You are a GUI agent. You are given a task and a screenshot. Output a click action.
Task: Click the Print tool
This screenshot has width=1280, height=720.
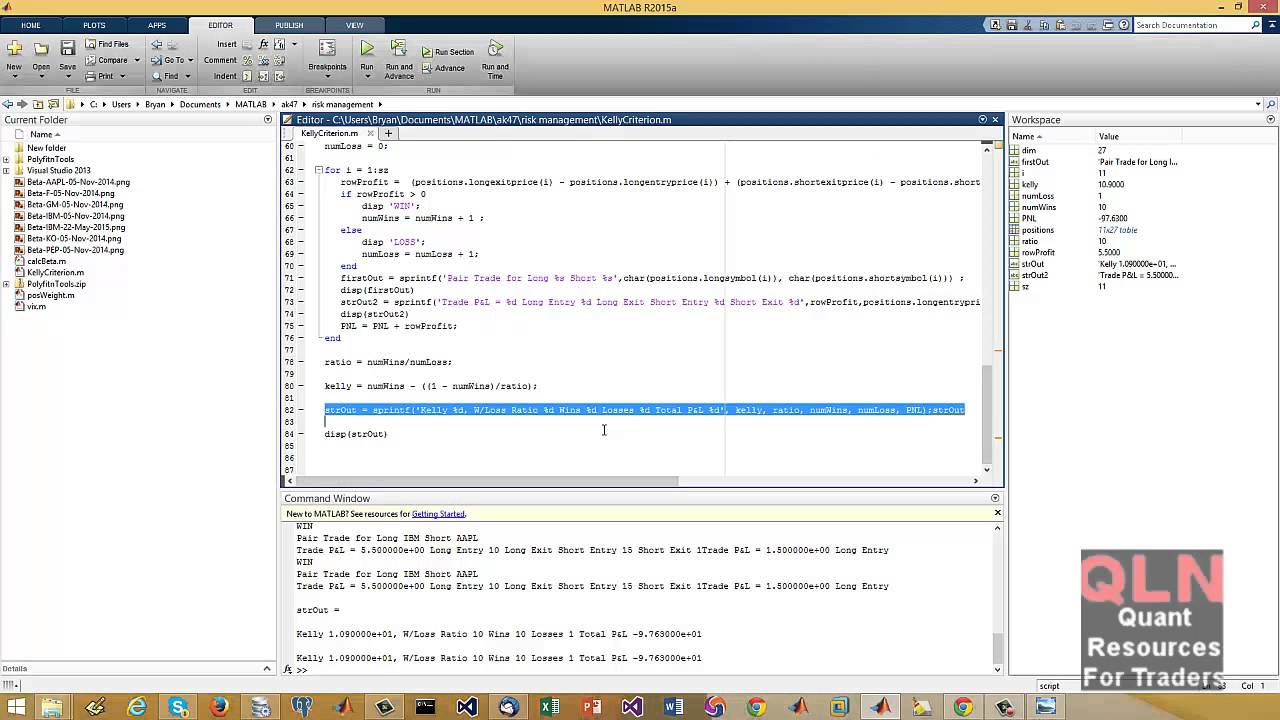coord(100,76)
